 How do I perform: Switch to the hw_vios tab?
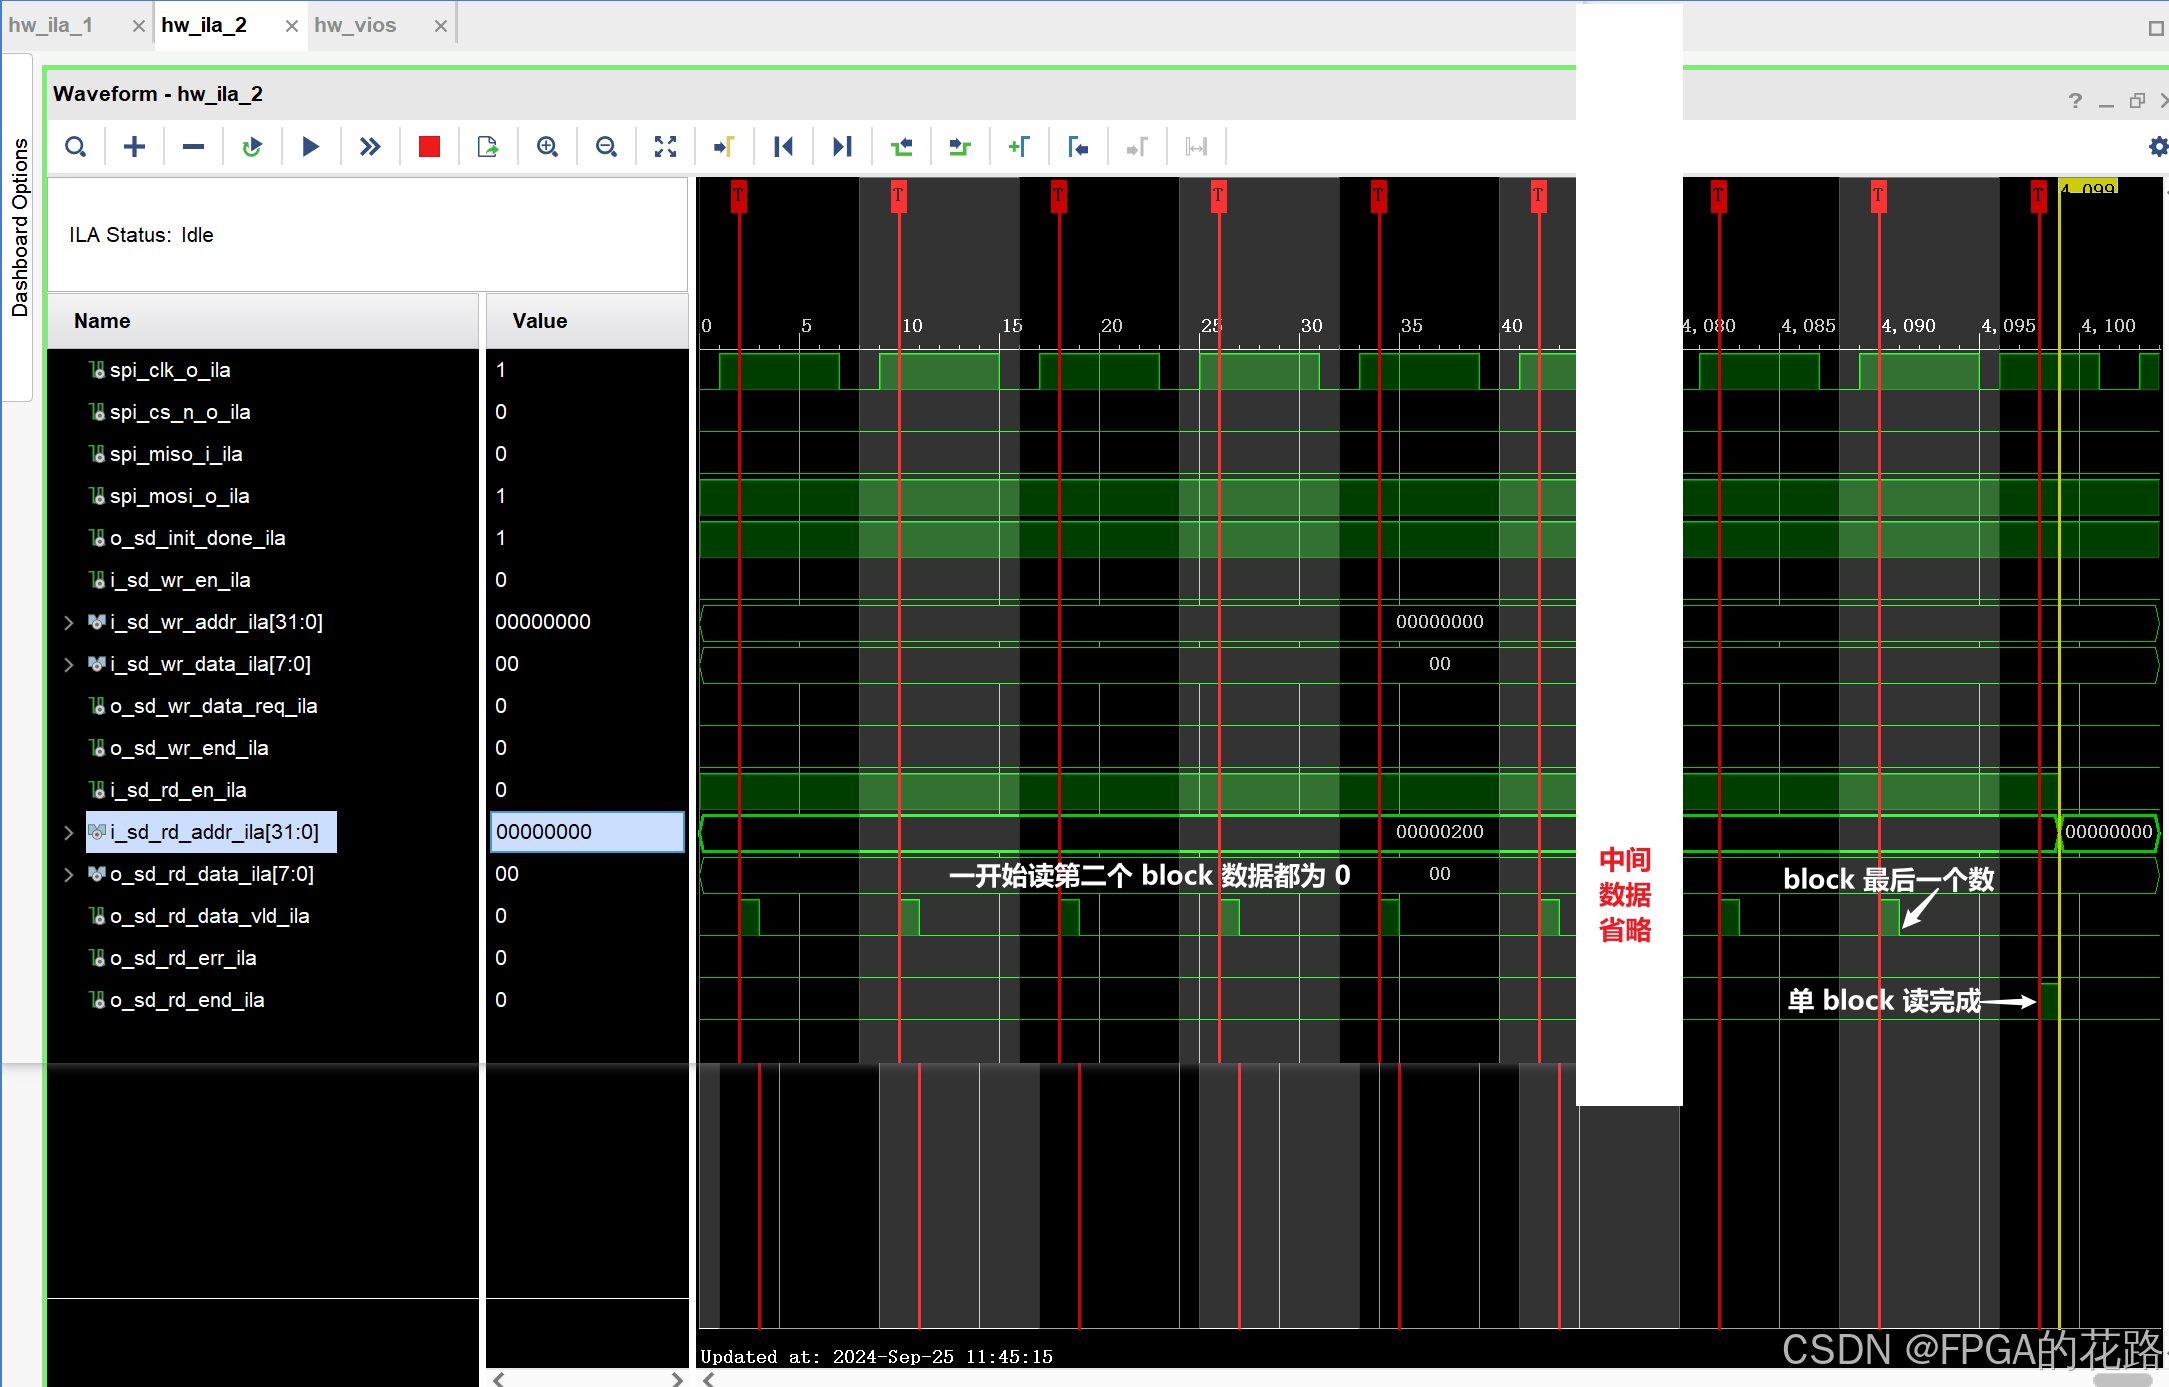[x=355, y=25]
